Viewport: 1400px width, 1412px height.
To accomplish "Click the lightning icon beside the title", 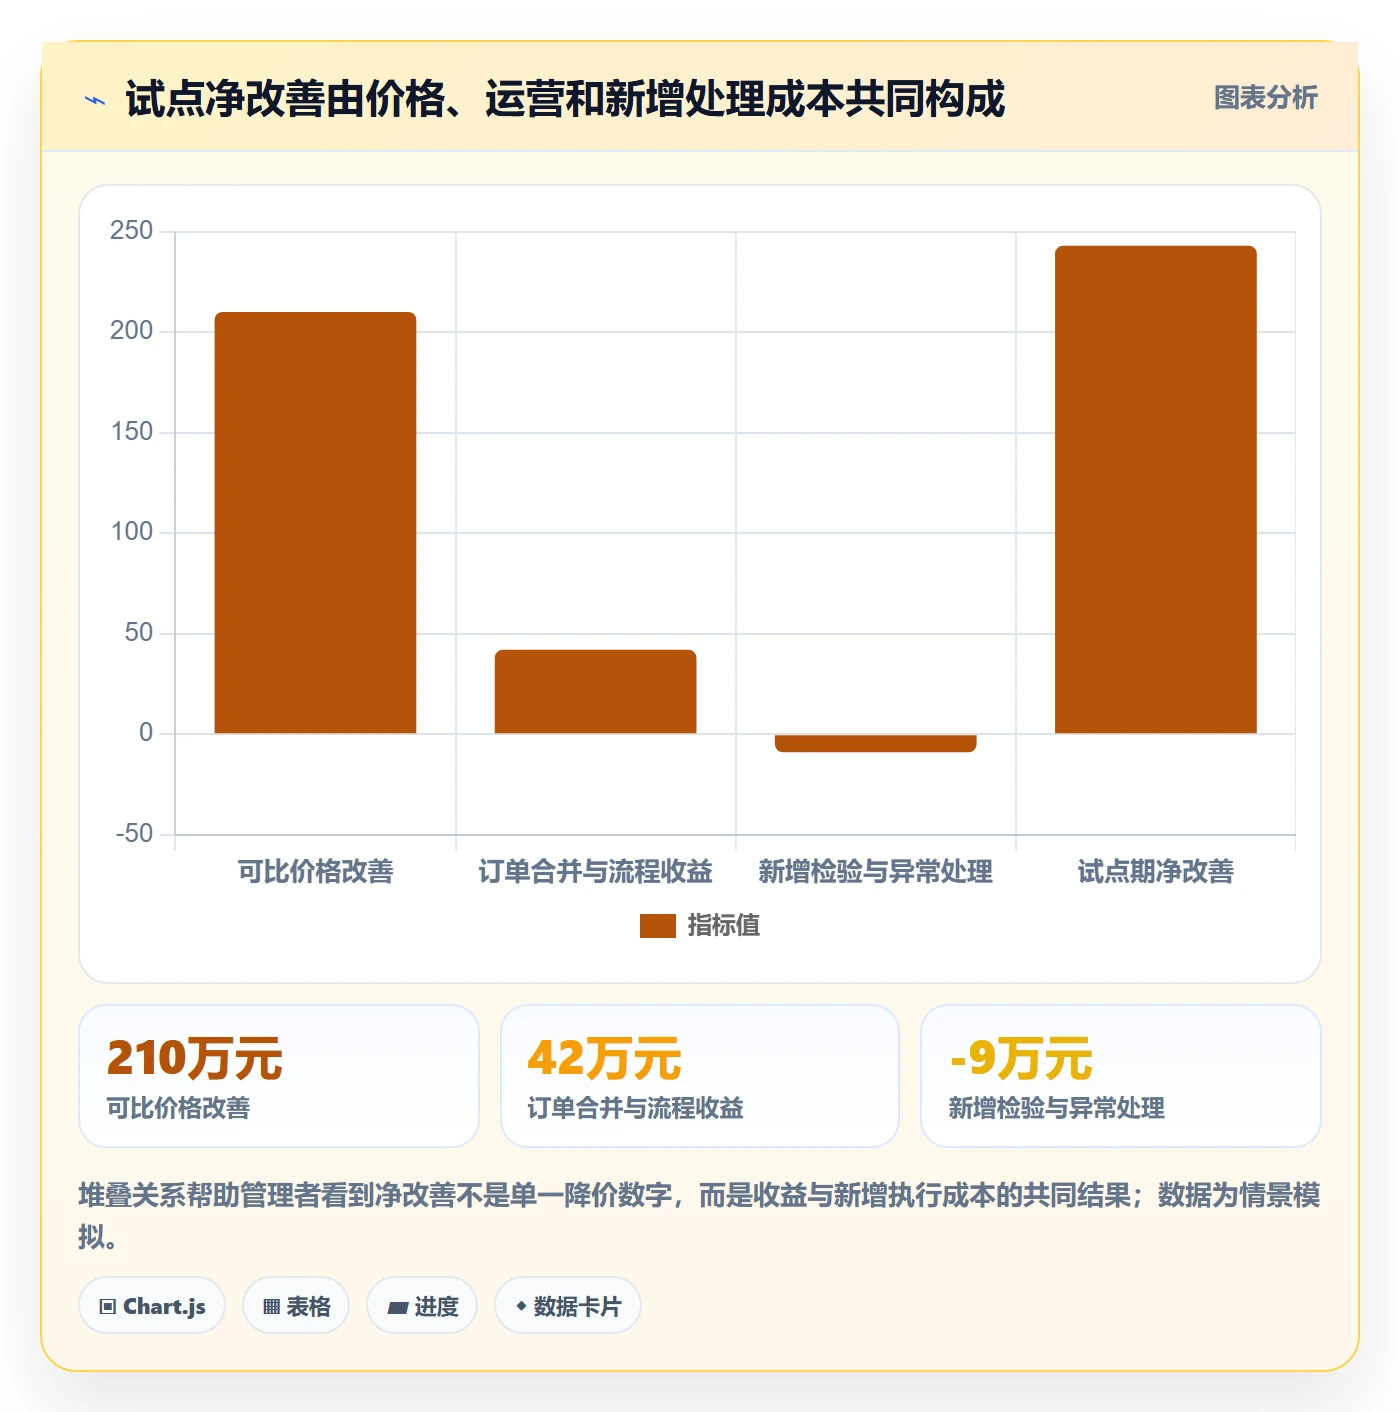I will 95,100.
